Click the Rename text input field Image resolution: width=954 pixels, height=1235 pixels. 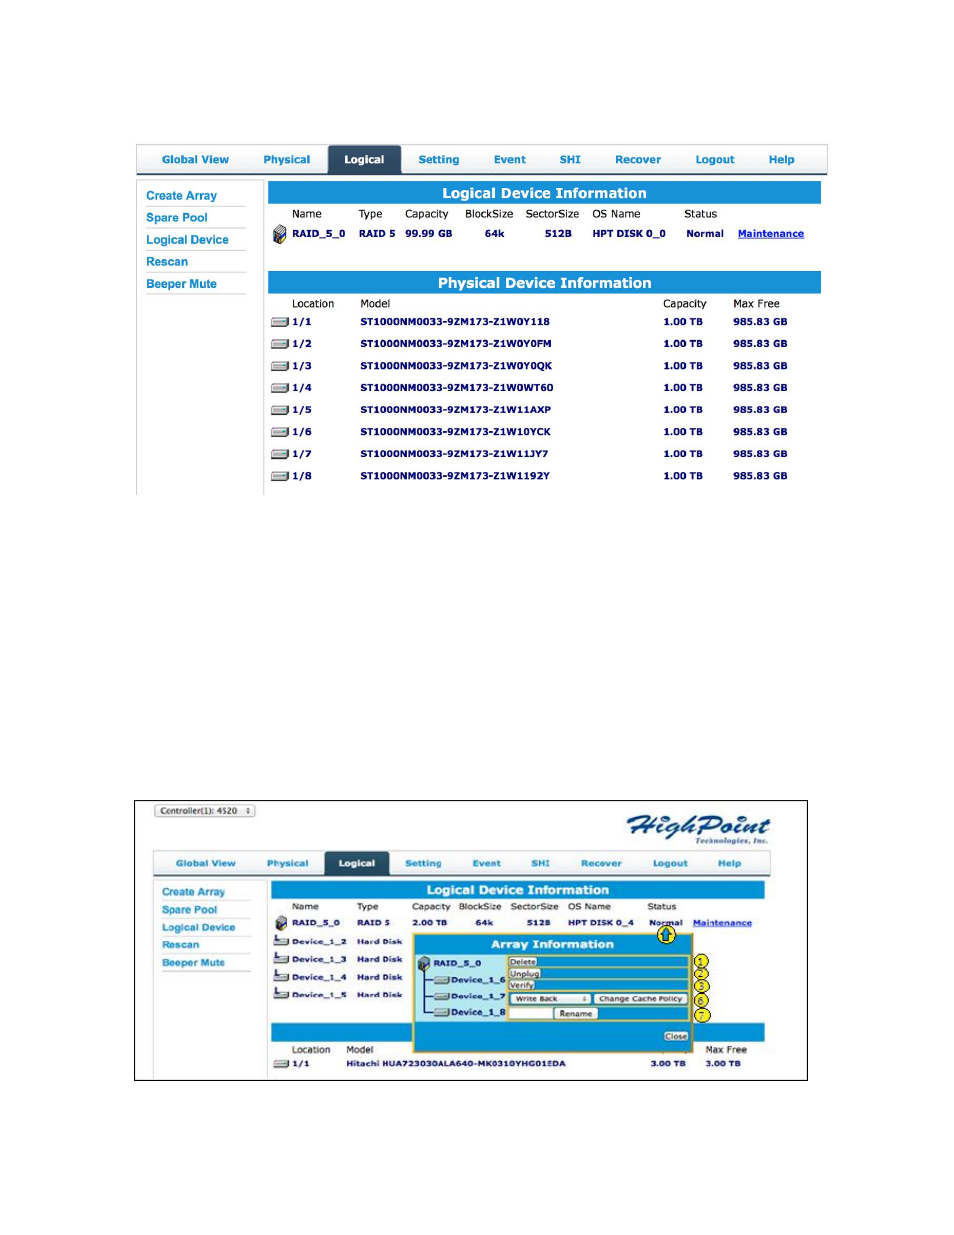click(531, 1014)
